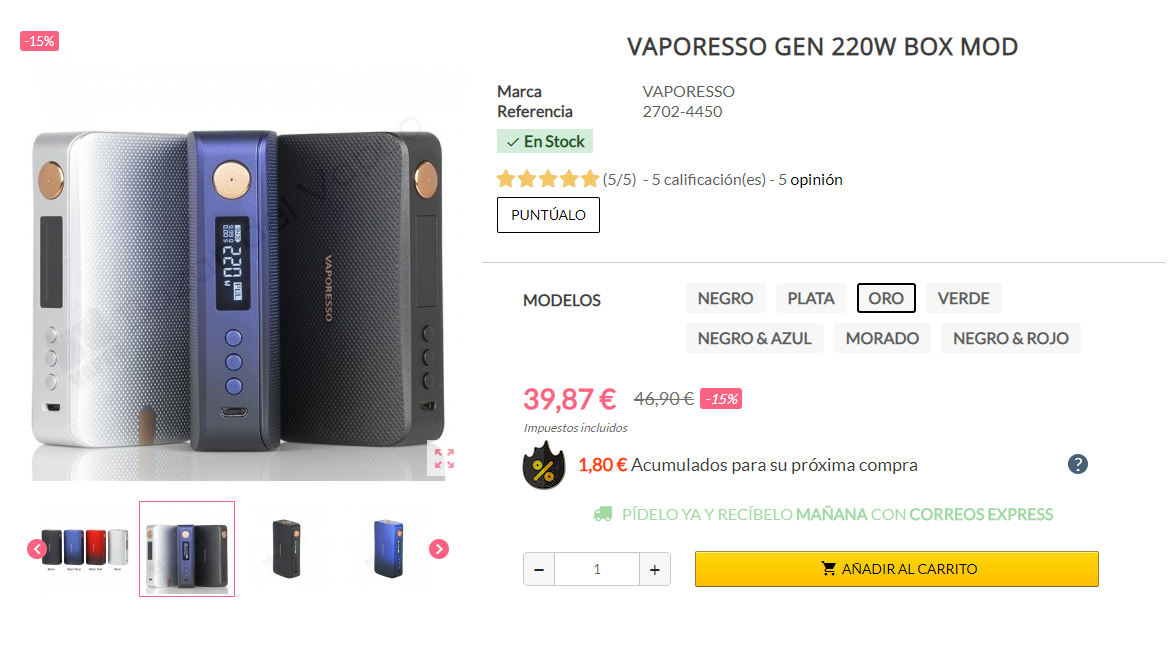
Task: Click the discount flame percent icon
Action: coord(544,466)
